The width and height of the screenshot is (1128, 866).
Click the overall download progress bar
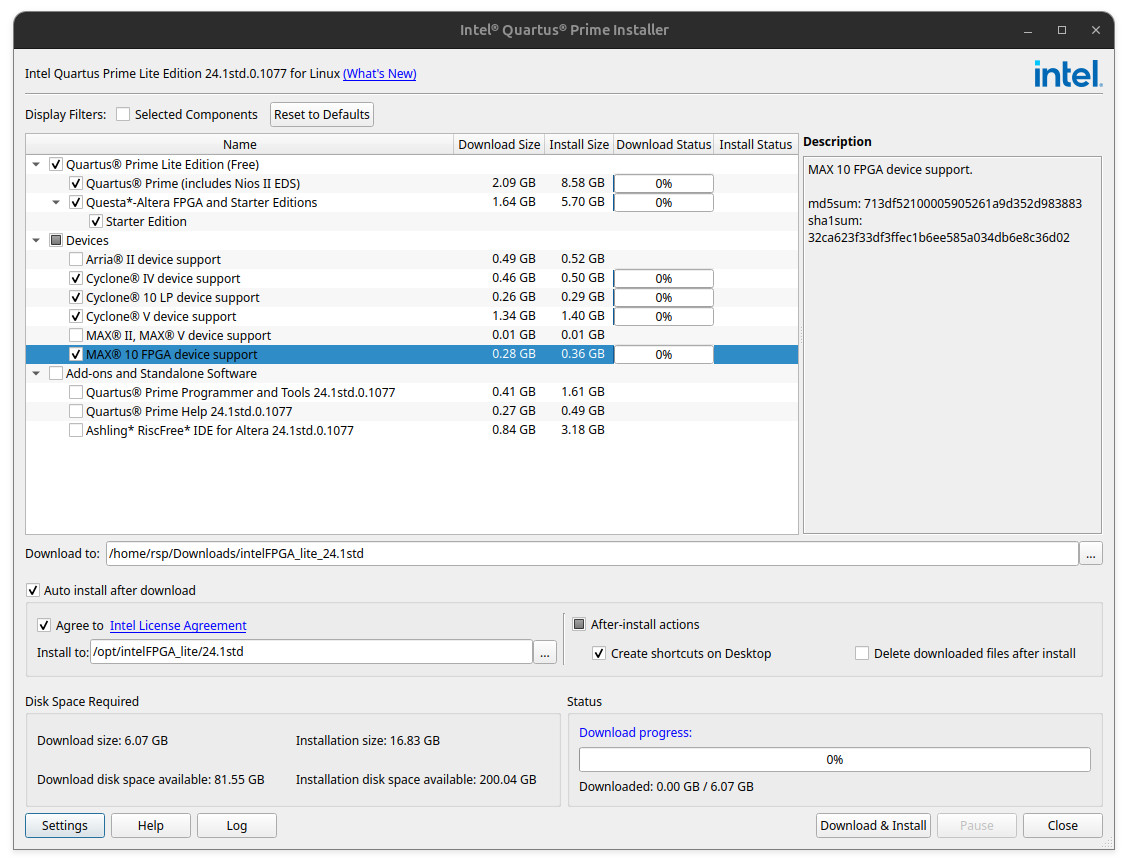point(834,760)
